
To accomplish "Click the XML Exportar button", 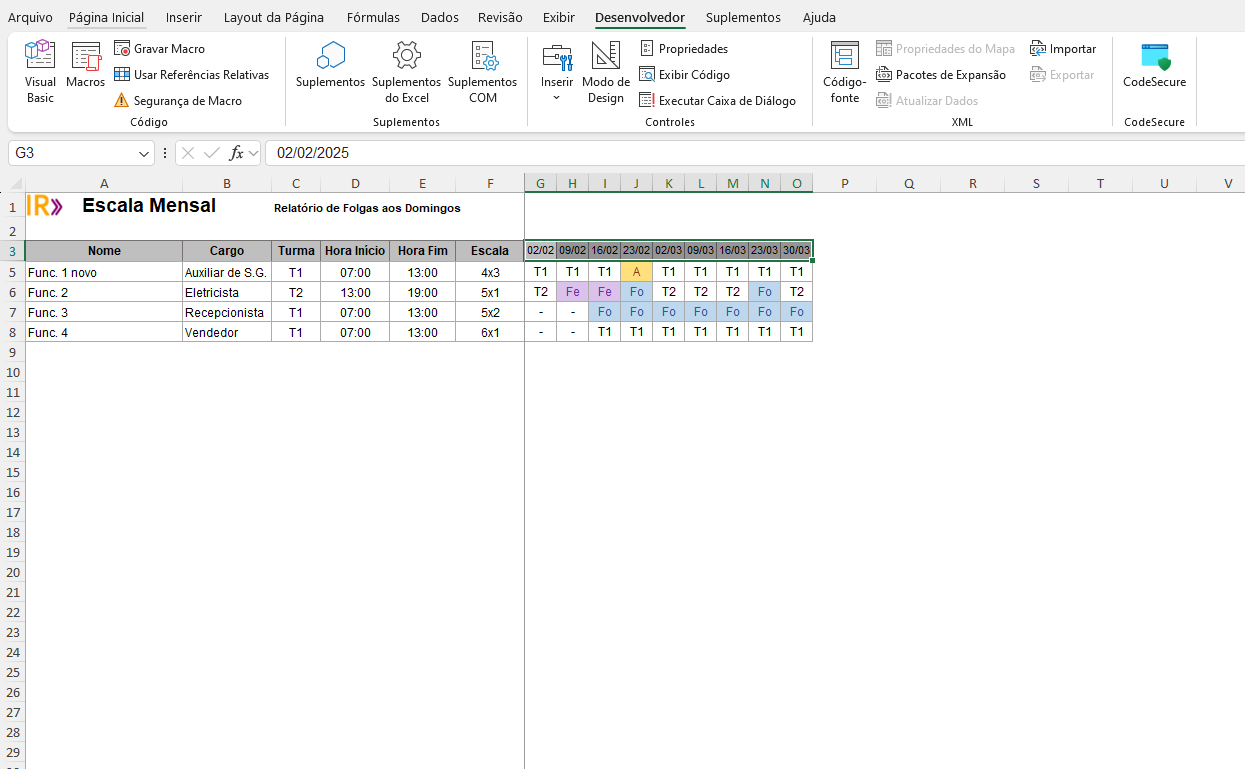I will point(1062,74).
